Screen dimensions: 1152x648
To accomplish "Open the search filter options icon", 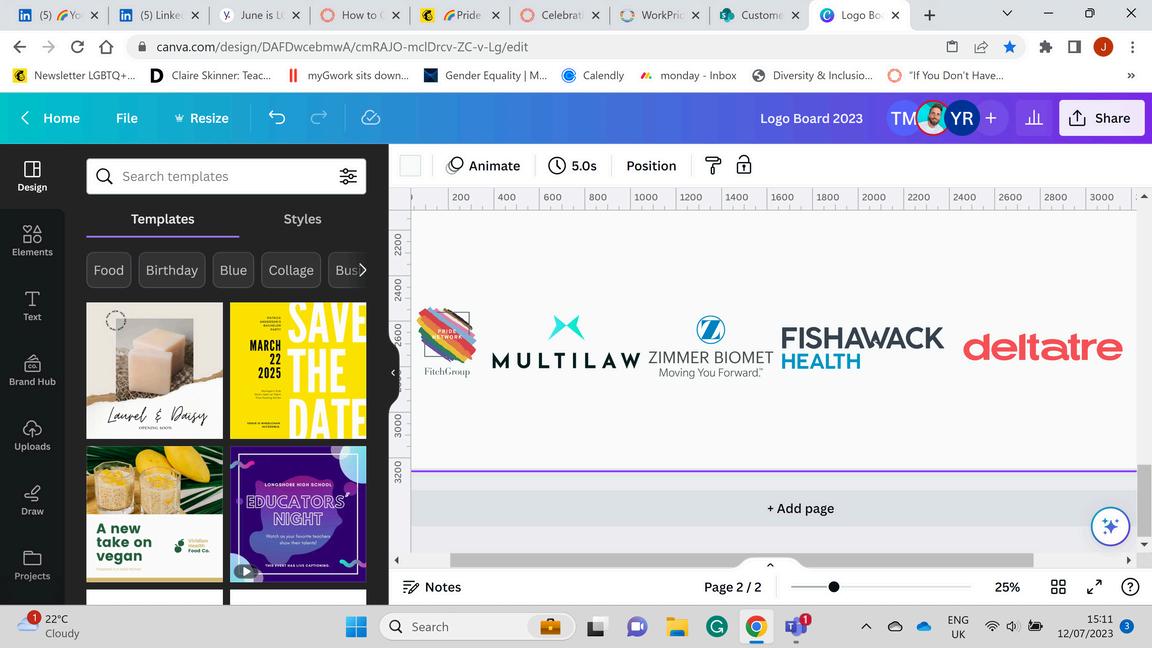I will coord(348,176).
